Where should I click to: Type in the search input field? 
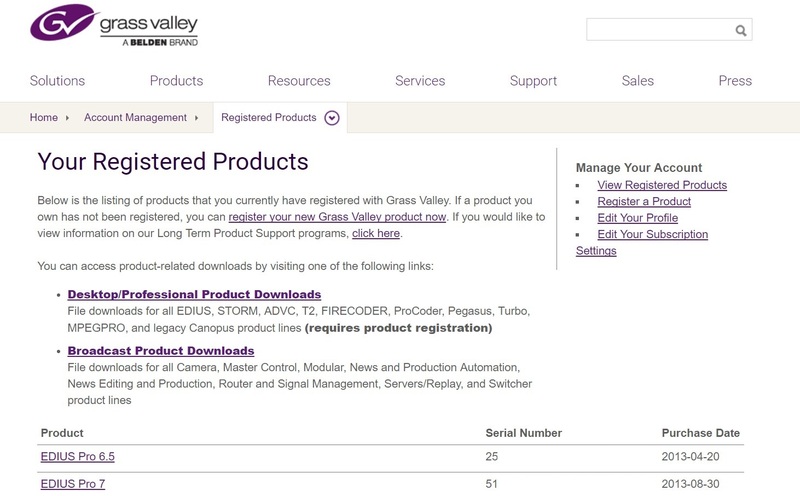click(x=660, y=30)
